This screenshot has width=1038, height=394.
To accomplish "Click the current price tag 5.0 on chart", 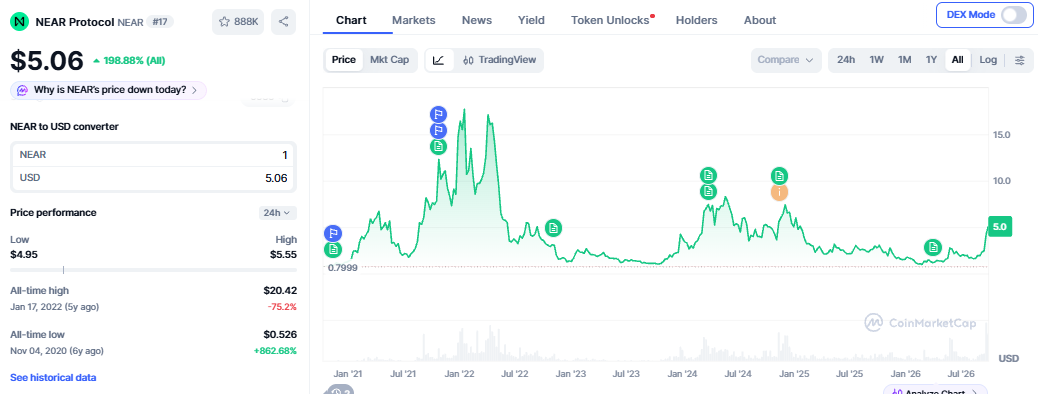I will coord(1000,226).
